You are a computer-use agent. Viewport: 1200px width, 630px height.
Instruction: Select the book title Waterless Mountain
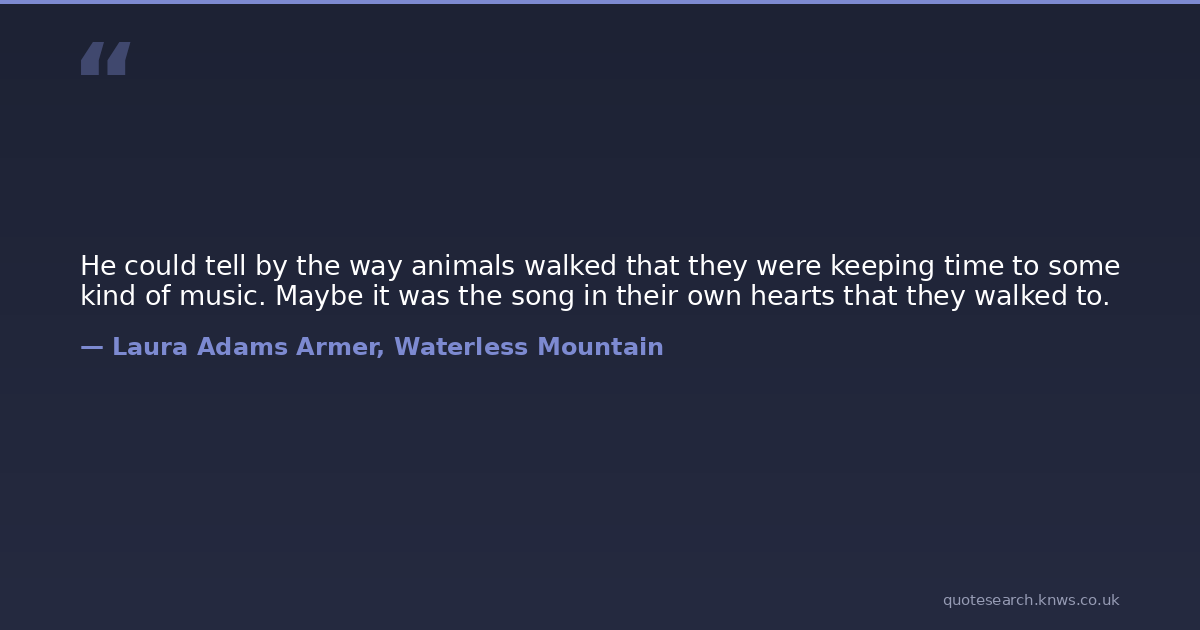pyautogui.click(x=528, y=347)
